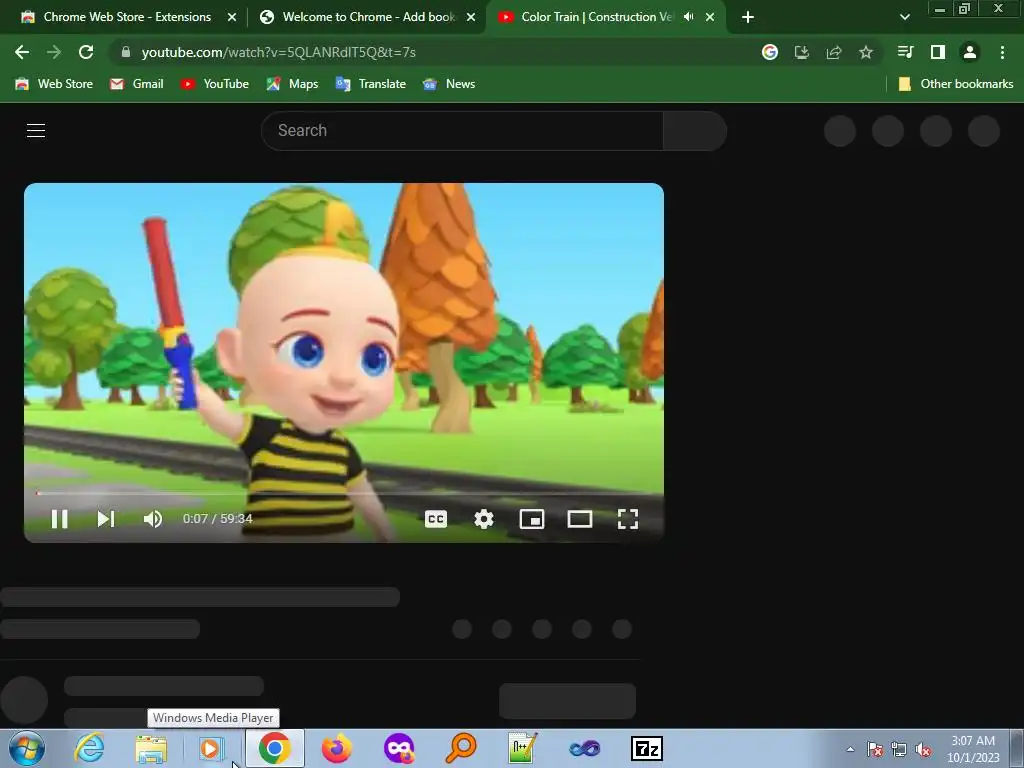Enter fullscreen mode
1024x768 pixels.
(x=628, y=519)
